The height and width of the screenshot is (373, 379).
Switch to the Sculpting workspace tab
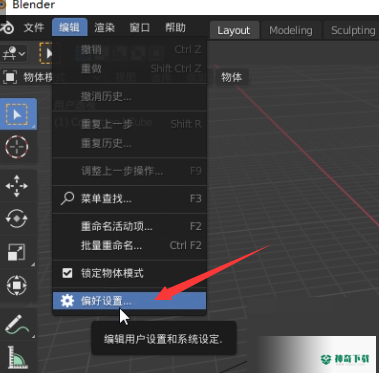pyautogui.click(x=352, y=30)
